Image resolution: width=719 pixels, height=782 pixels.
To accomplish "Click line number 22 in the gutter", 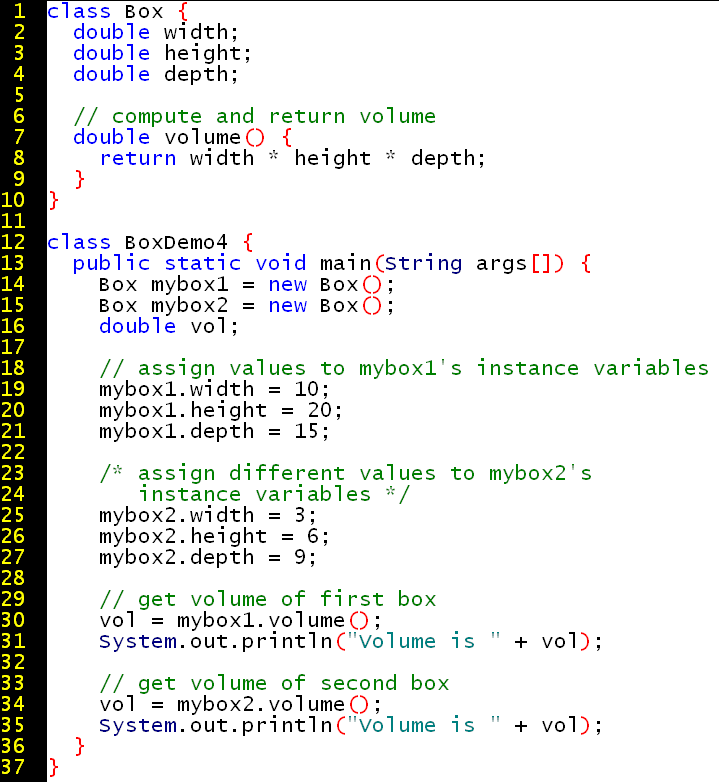I will (13, 452).
